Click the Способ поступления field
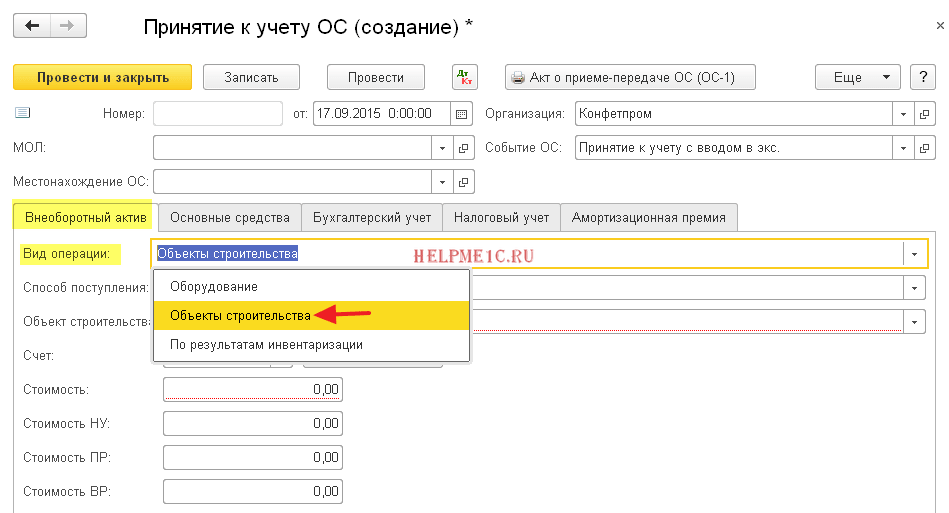The height and width of the screenshot is (513, 949). (x=688, y=288)
